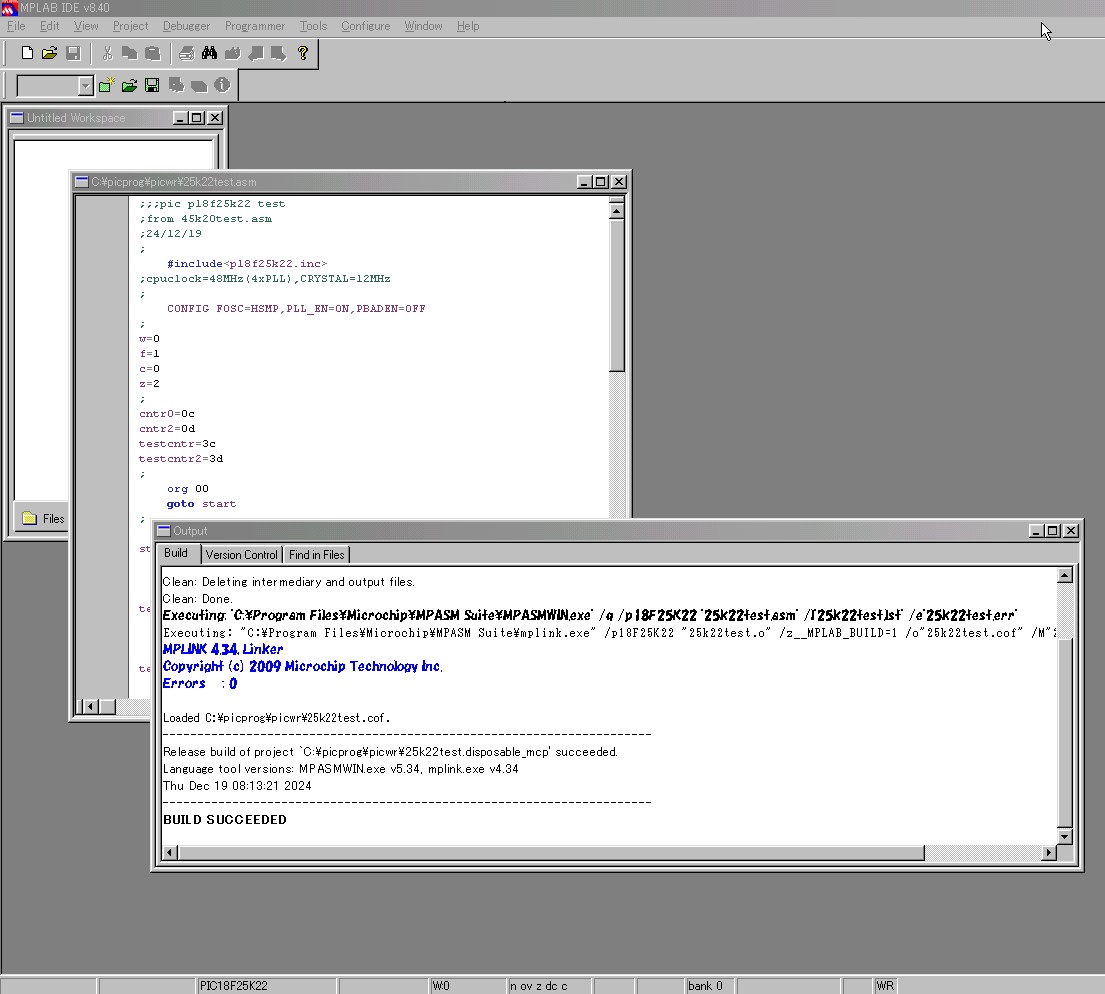Viewport: 1105px width, 994px height.
Task: Switch to the Version Control tab
Action: coord(242,555)
